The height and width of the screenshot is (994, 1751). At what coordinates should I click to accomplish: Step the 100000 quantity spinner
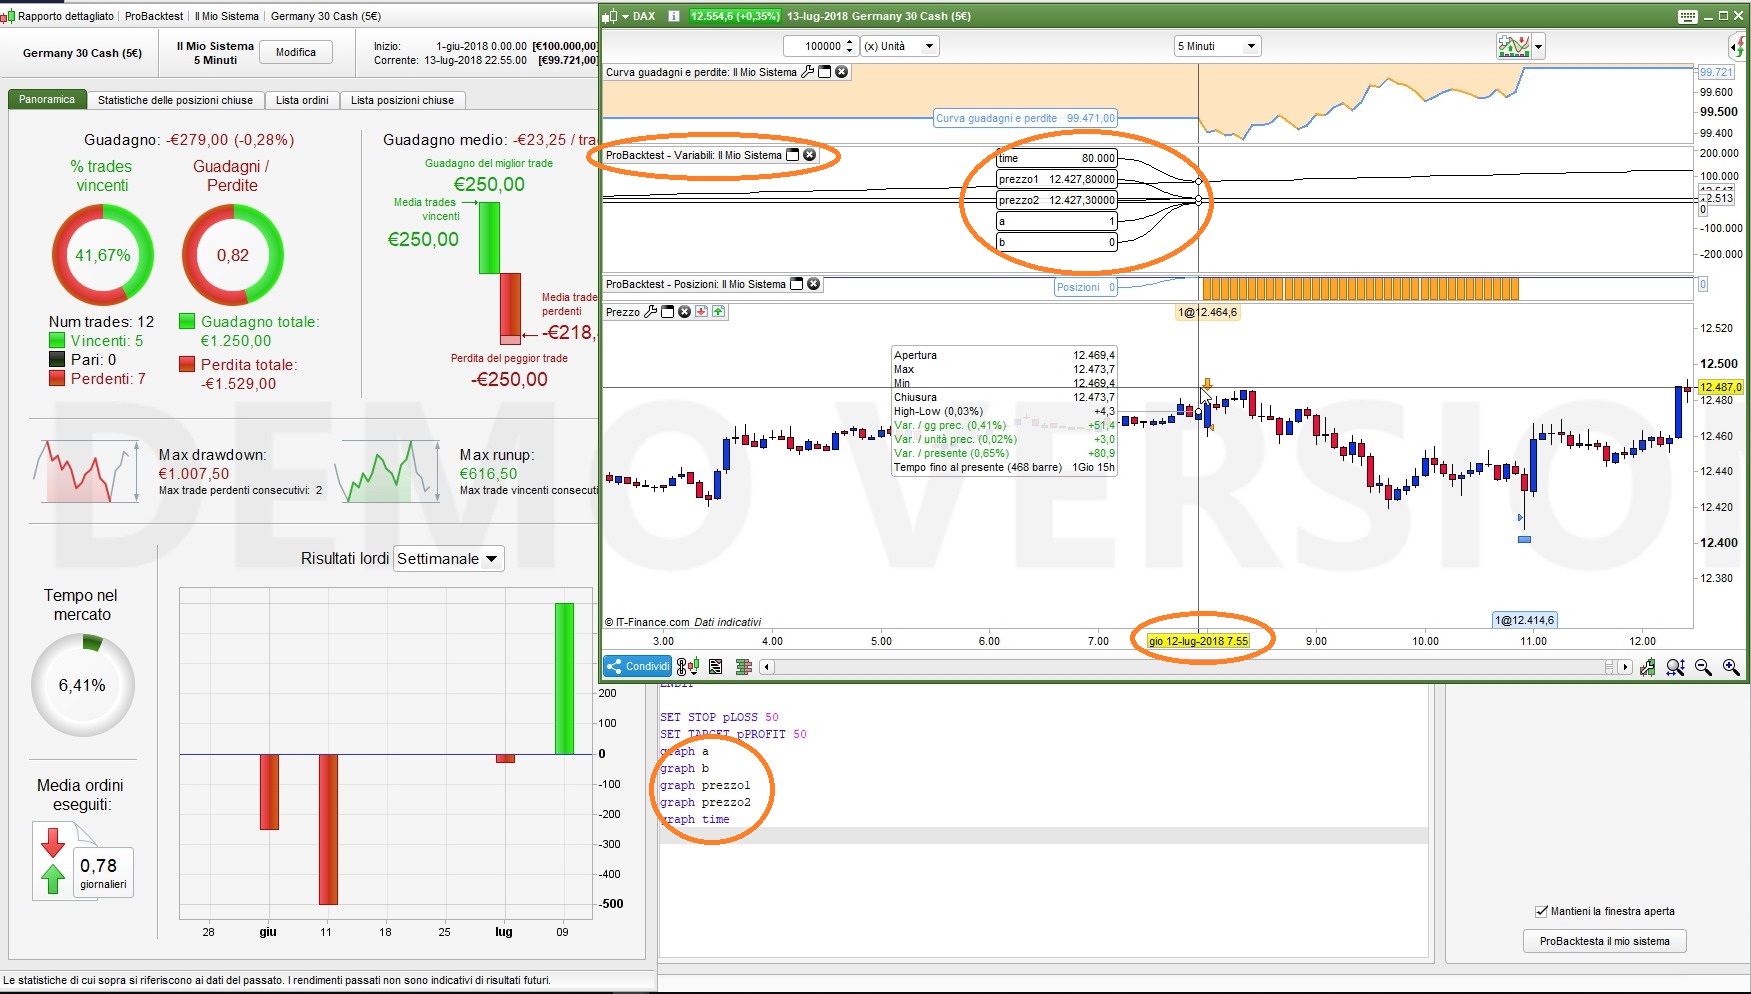(x=850, y=46)
